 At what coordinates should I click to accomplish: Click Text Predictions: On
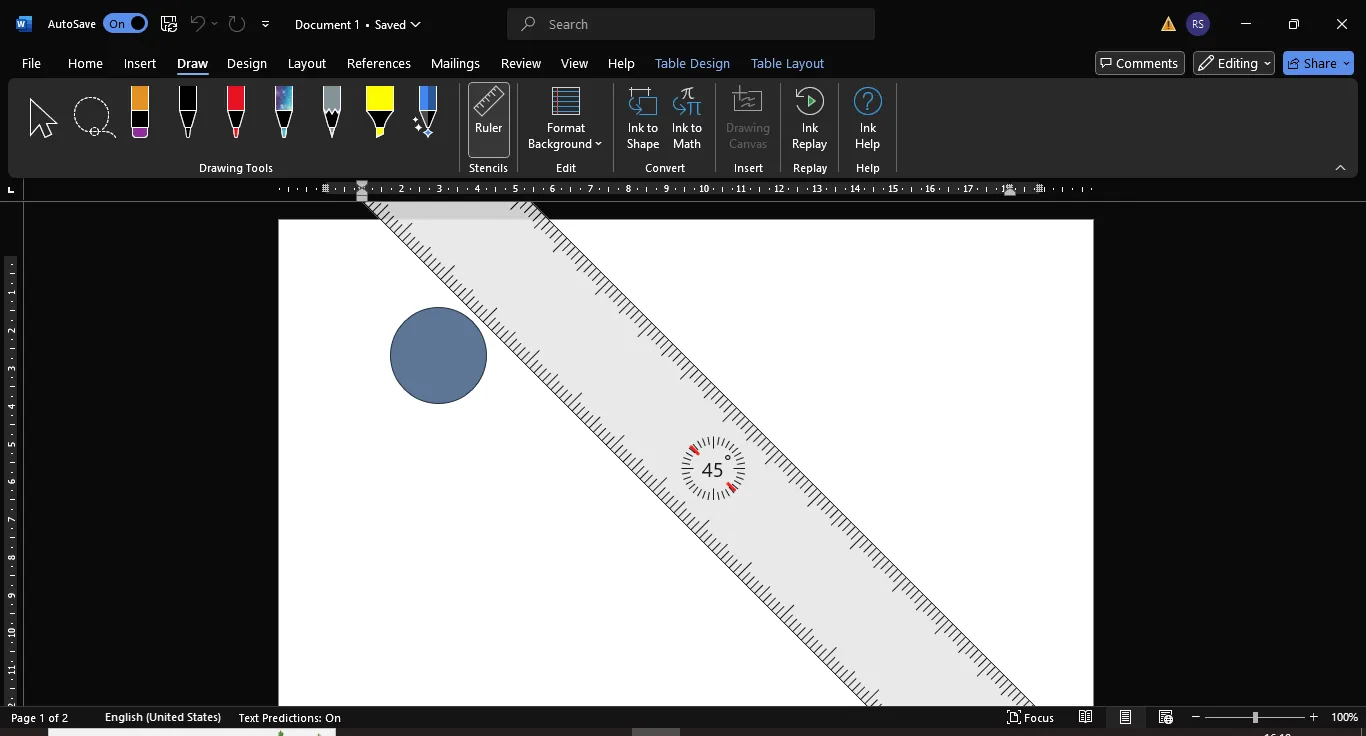(x=290, y=718)
